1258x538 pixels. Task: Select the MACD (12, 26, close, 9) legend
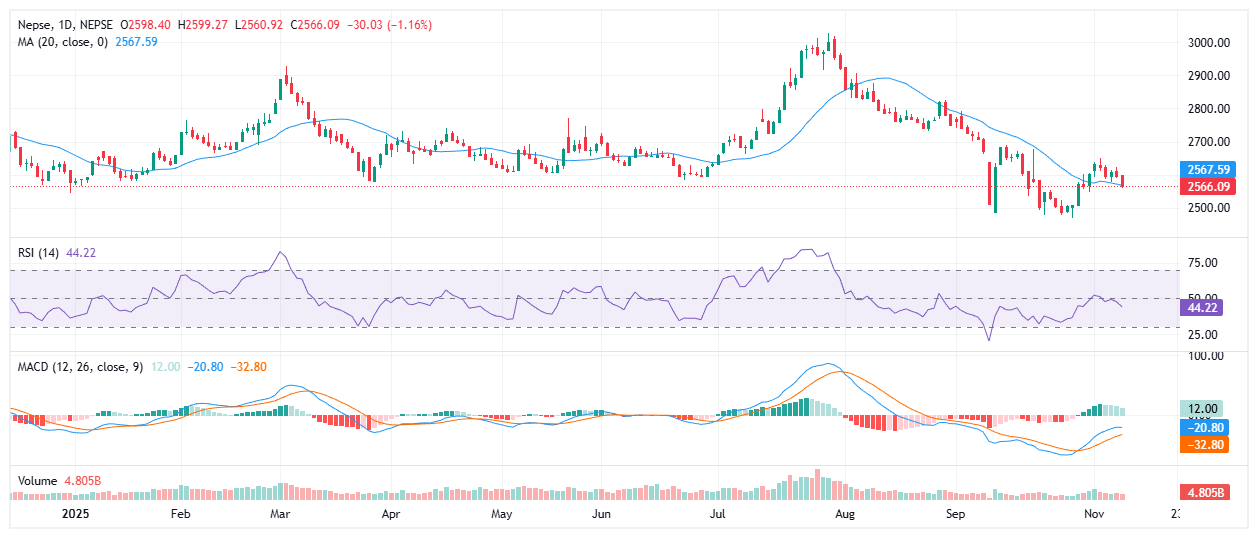tap(80, 367)
